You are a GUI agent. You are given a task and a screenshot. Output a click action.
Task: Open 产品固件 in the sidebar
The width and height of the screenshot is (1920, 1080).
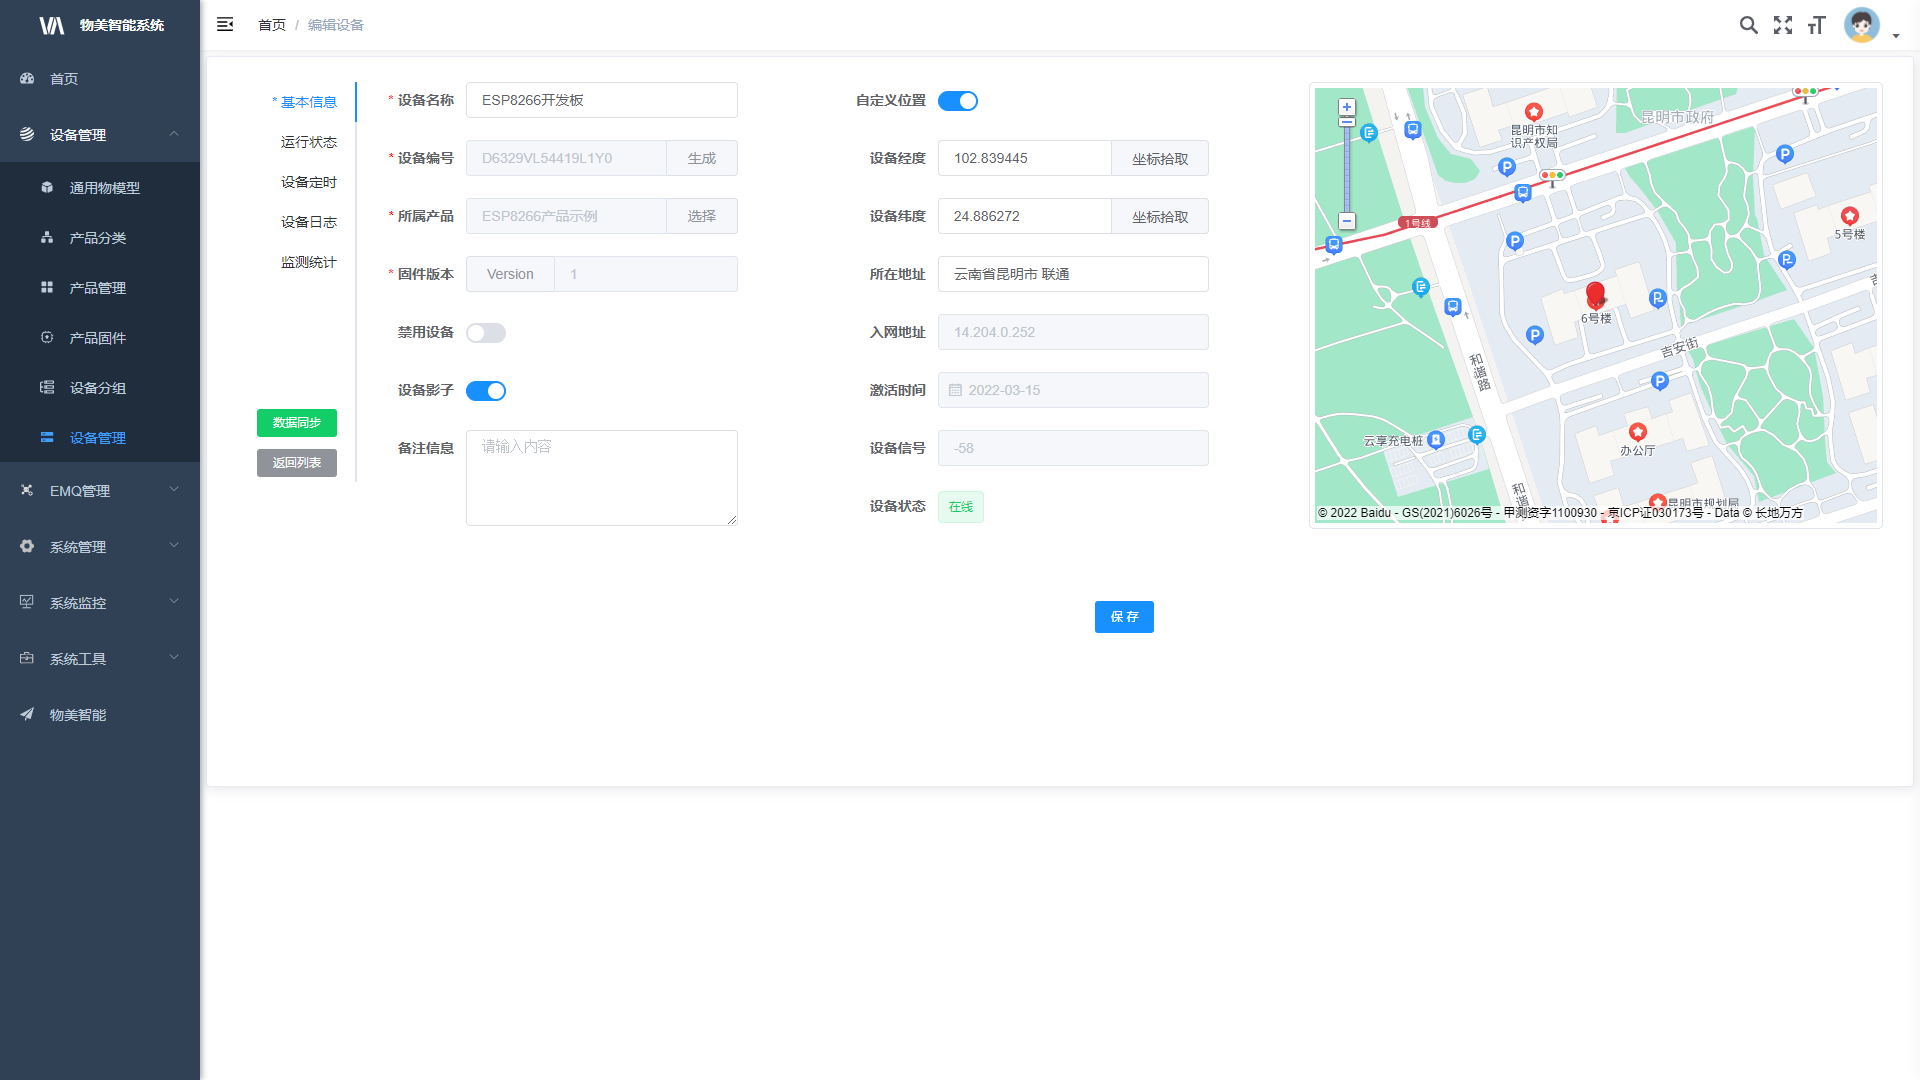[x=97, y=338]
